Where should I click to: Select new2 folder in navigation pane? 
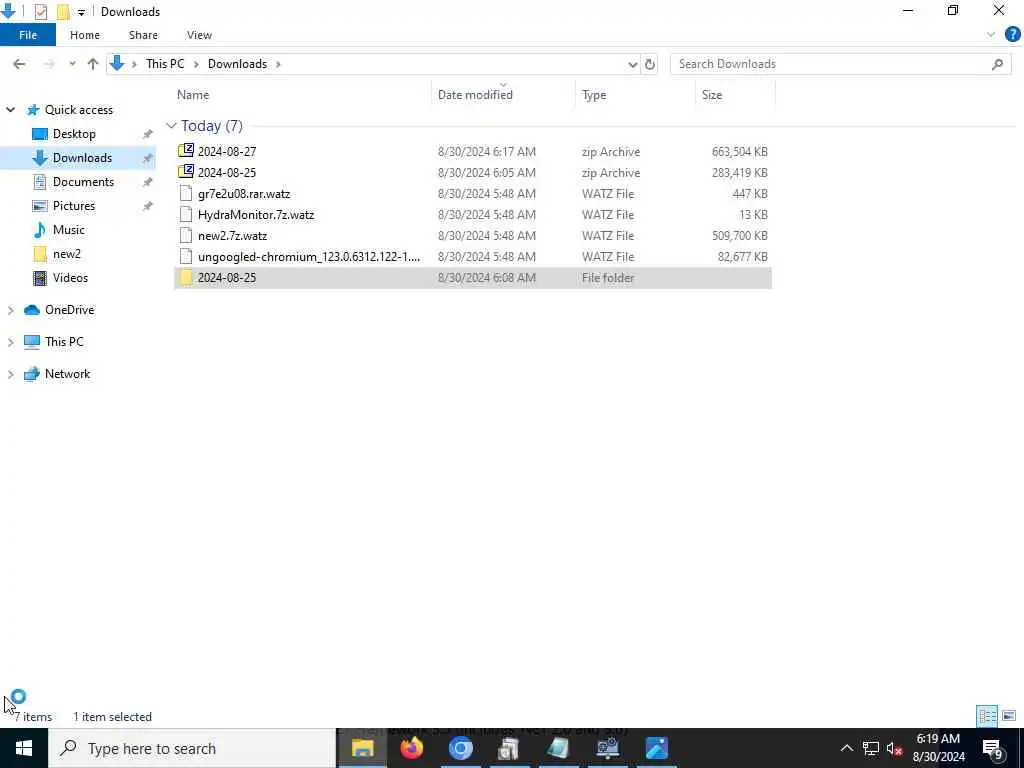coord(67,254)
